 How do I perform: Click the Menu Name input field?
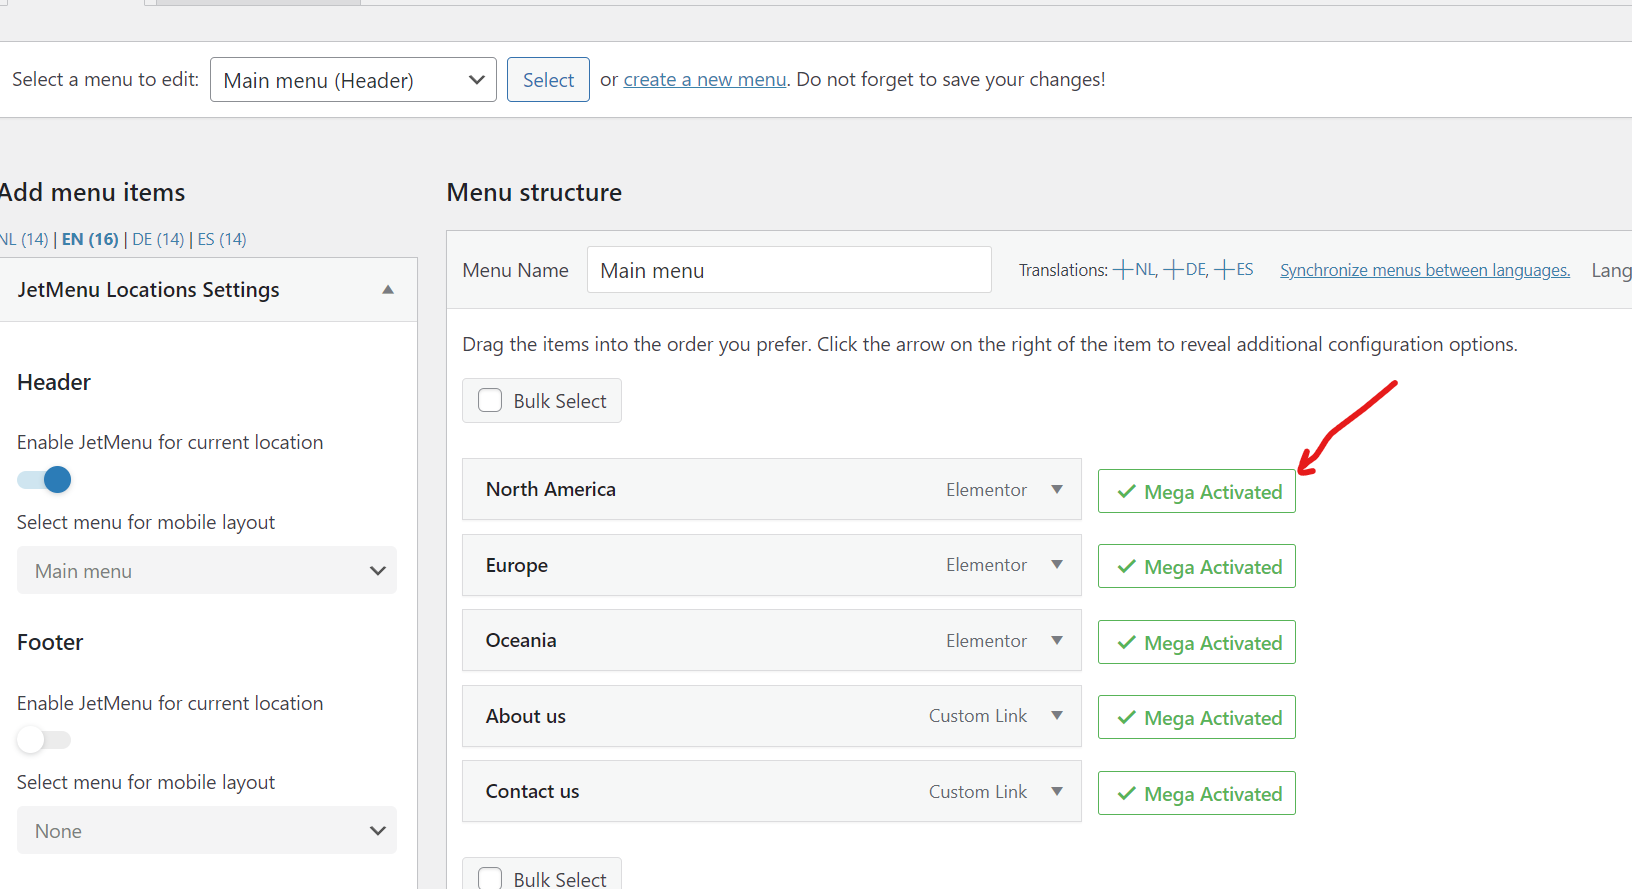coord(788,270)
